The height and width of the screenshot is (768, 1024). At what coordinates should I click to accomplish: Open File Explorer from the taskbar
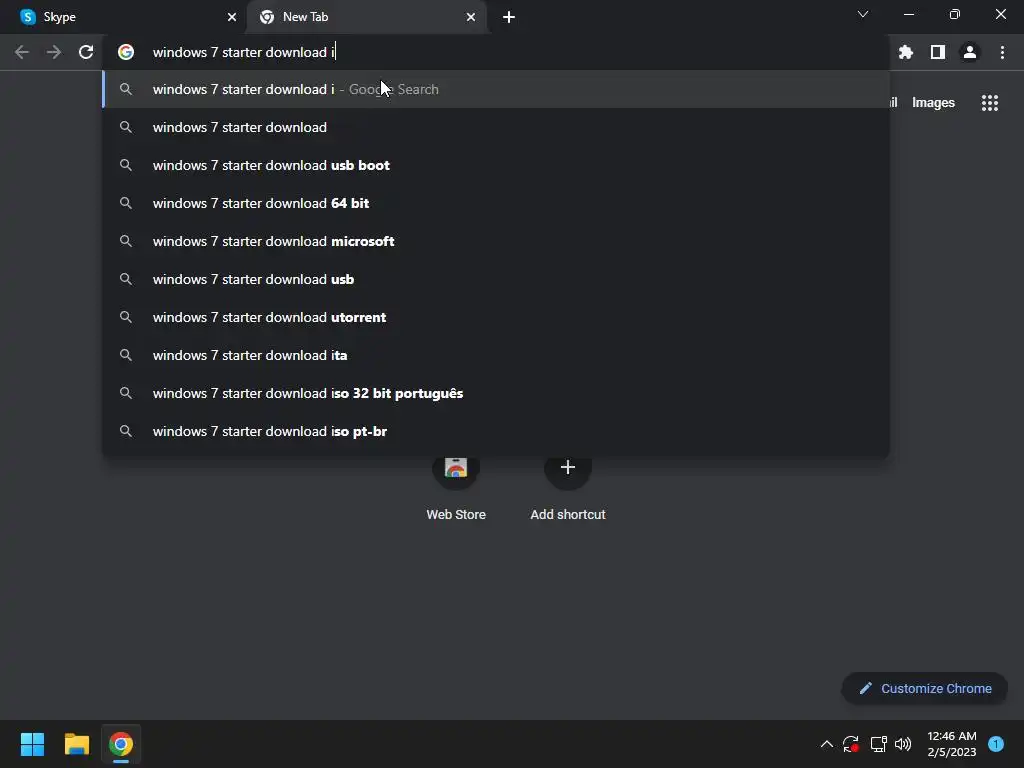[x=76, y=744]
